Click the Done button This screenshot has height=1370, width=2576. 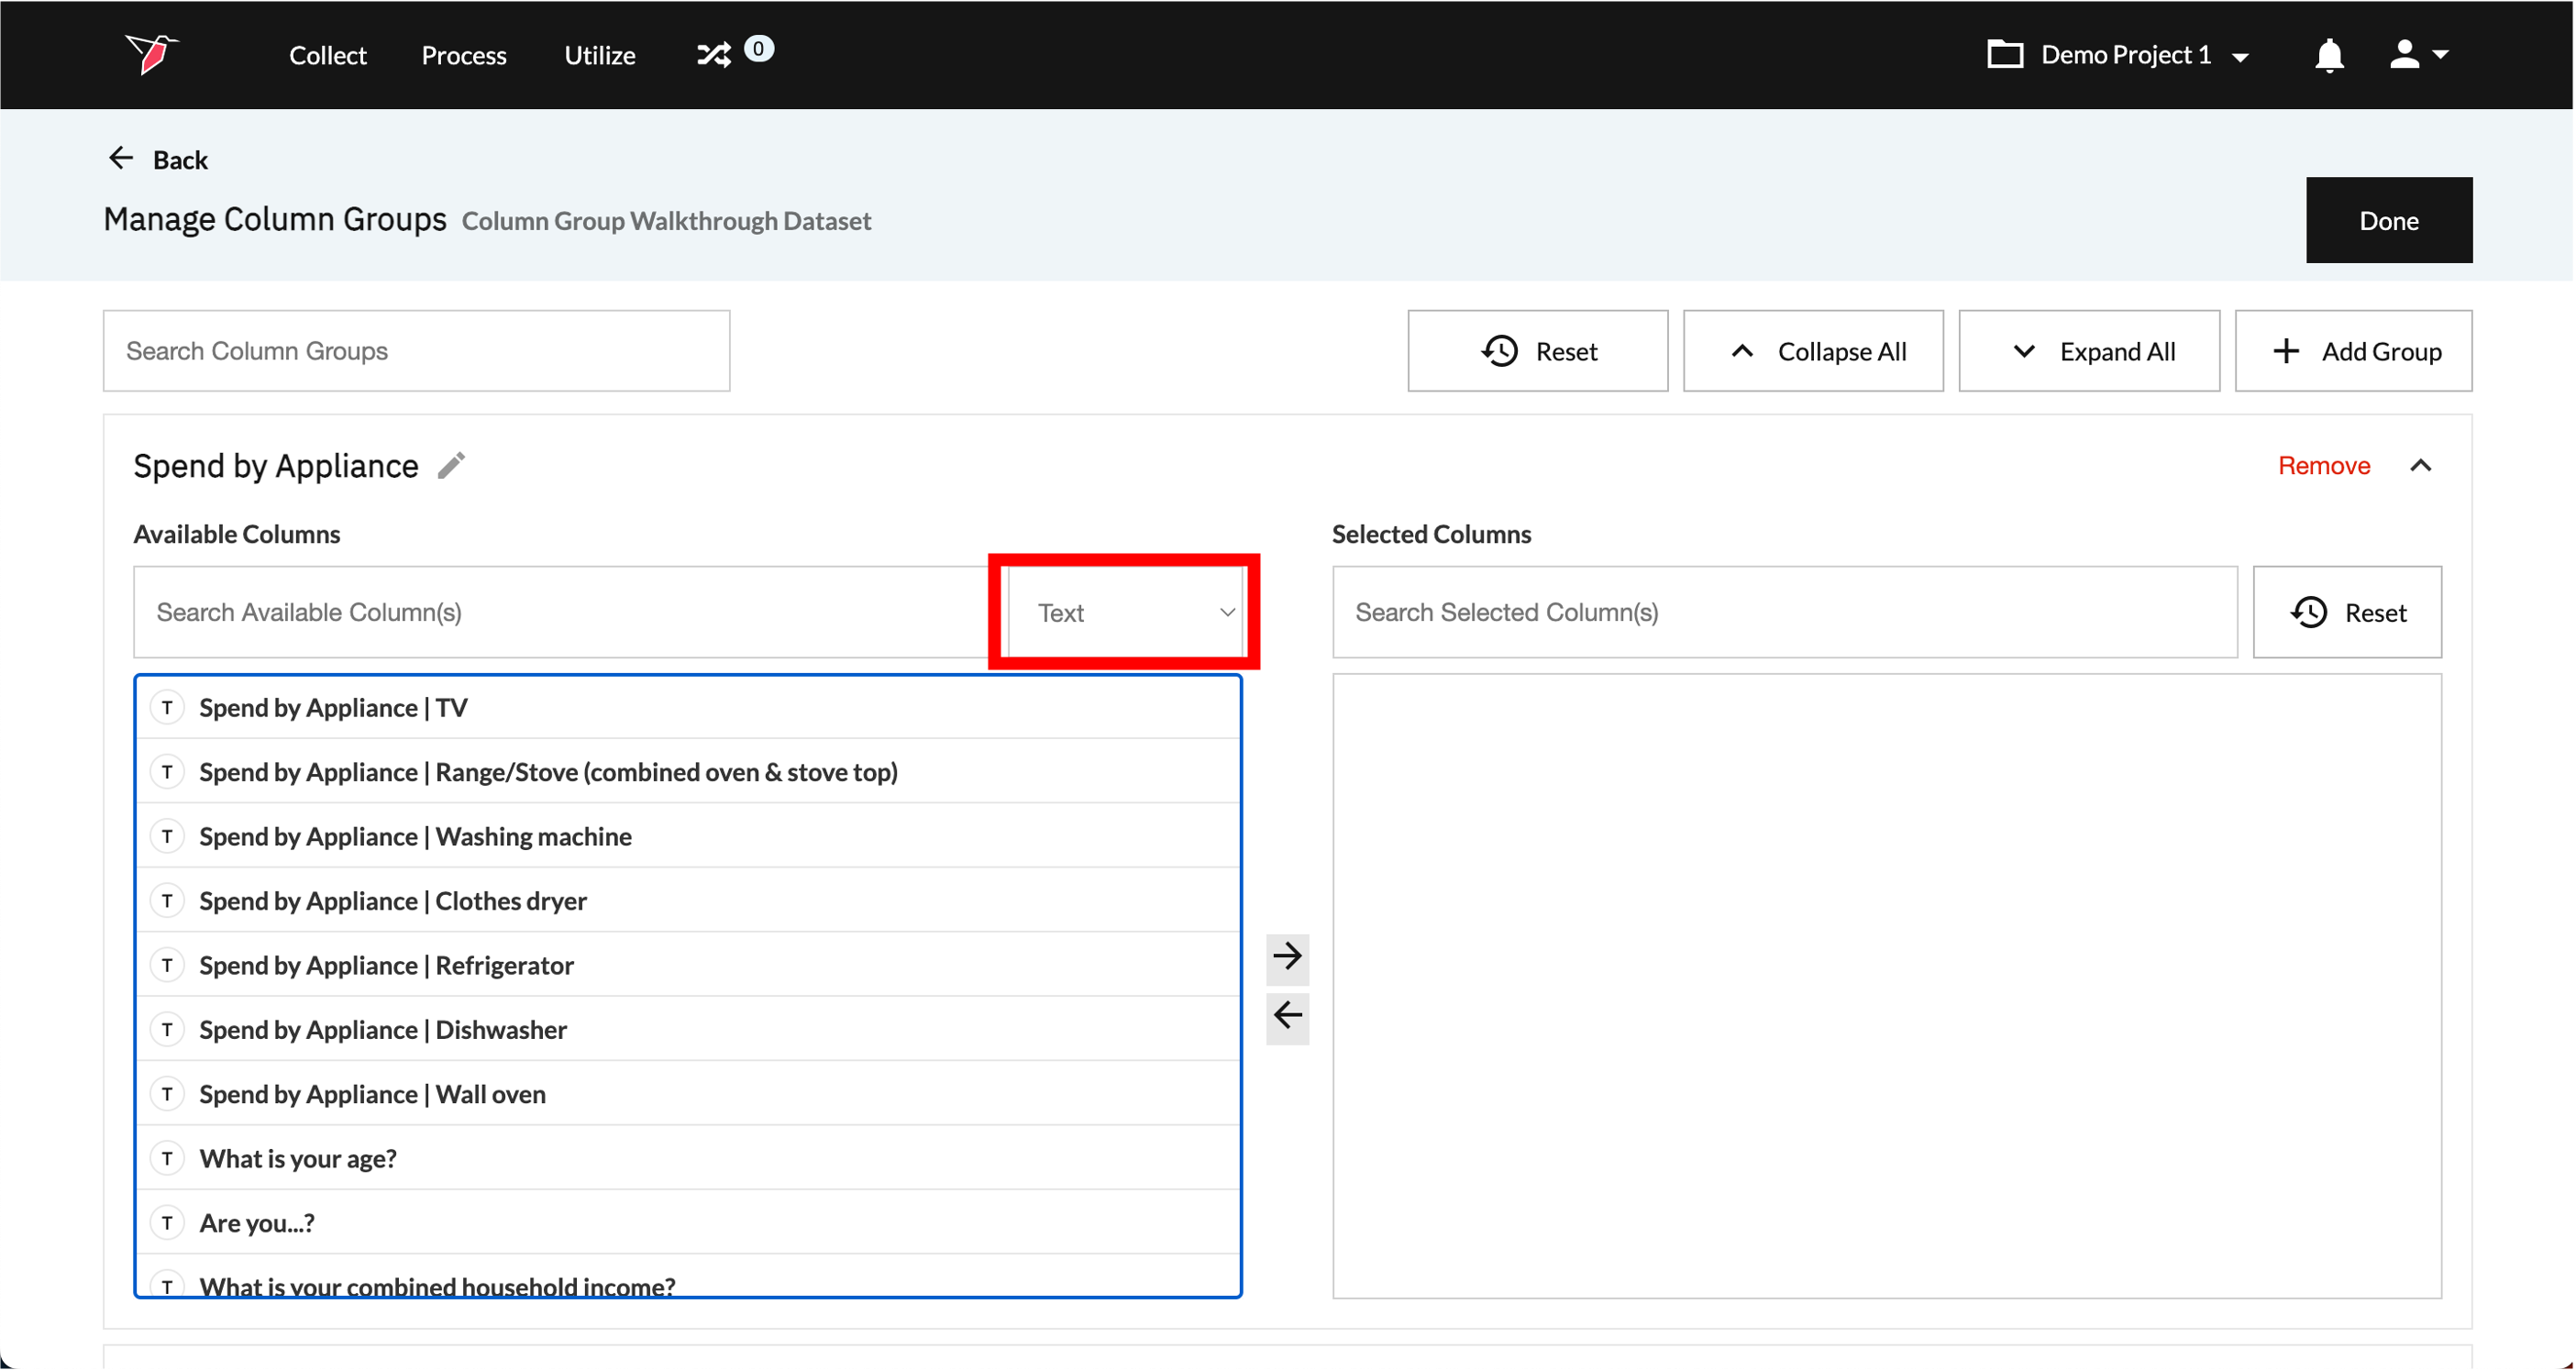tap(2388, 220)
